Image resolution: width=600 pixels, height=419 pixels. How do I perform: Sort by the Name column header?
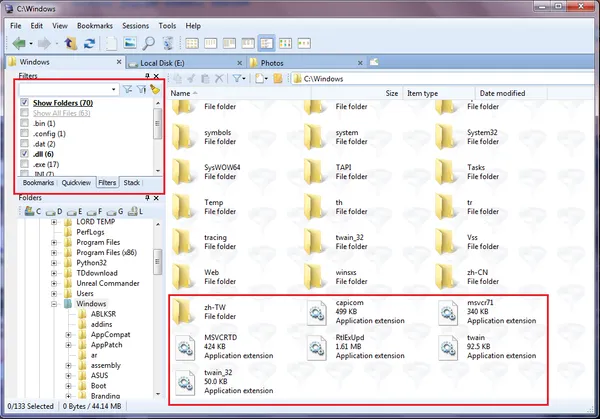pyautogui.click(x=241, y=93)
